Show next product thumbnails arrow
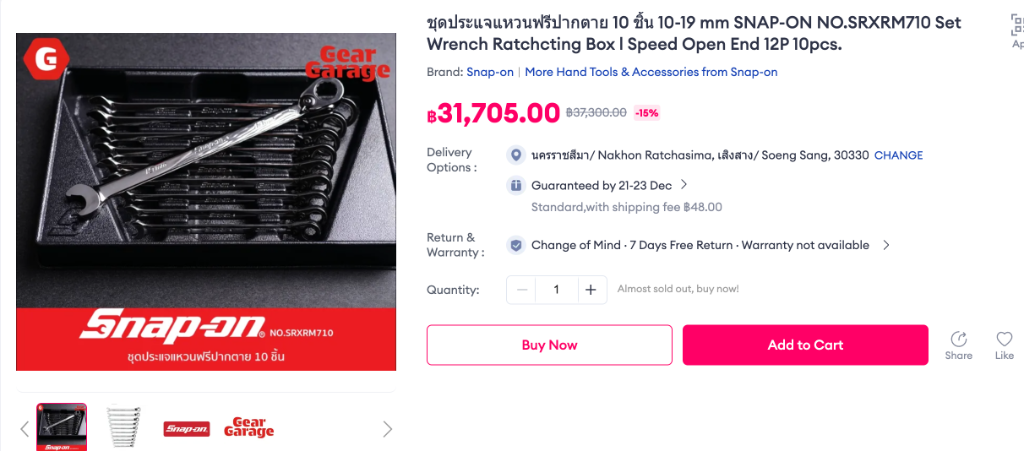 point(387,429)
